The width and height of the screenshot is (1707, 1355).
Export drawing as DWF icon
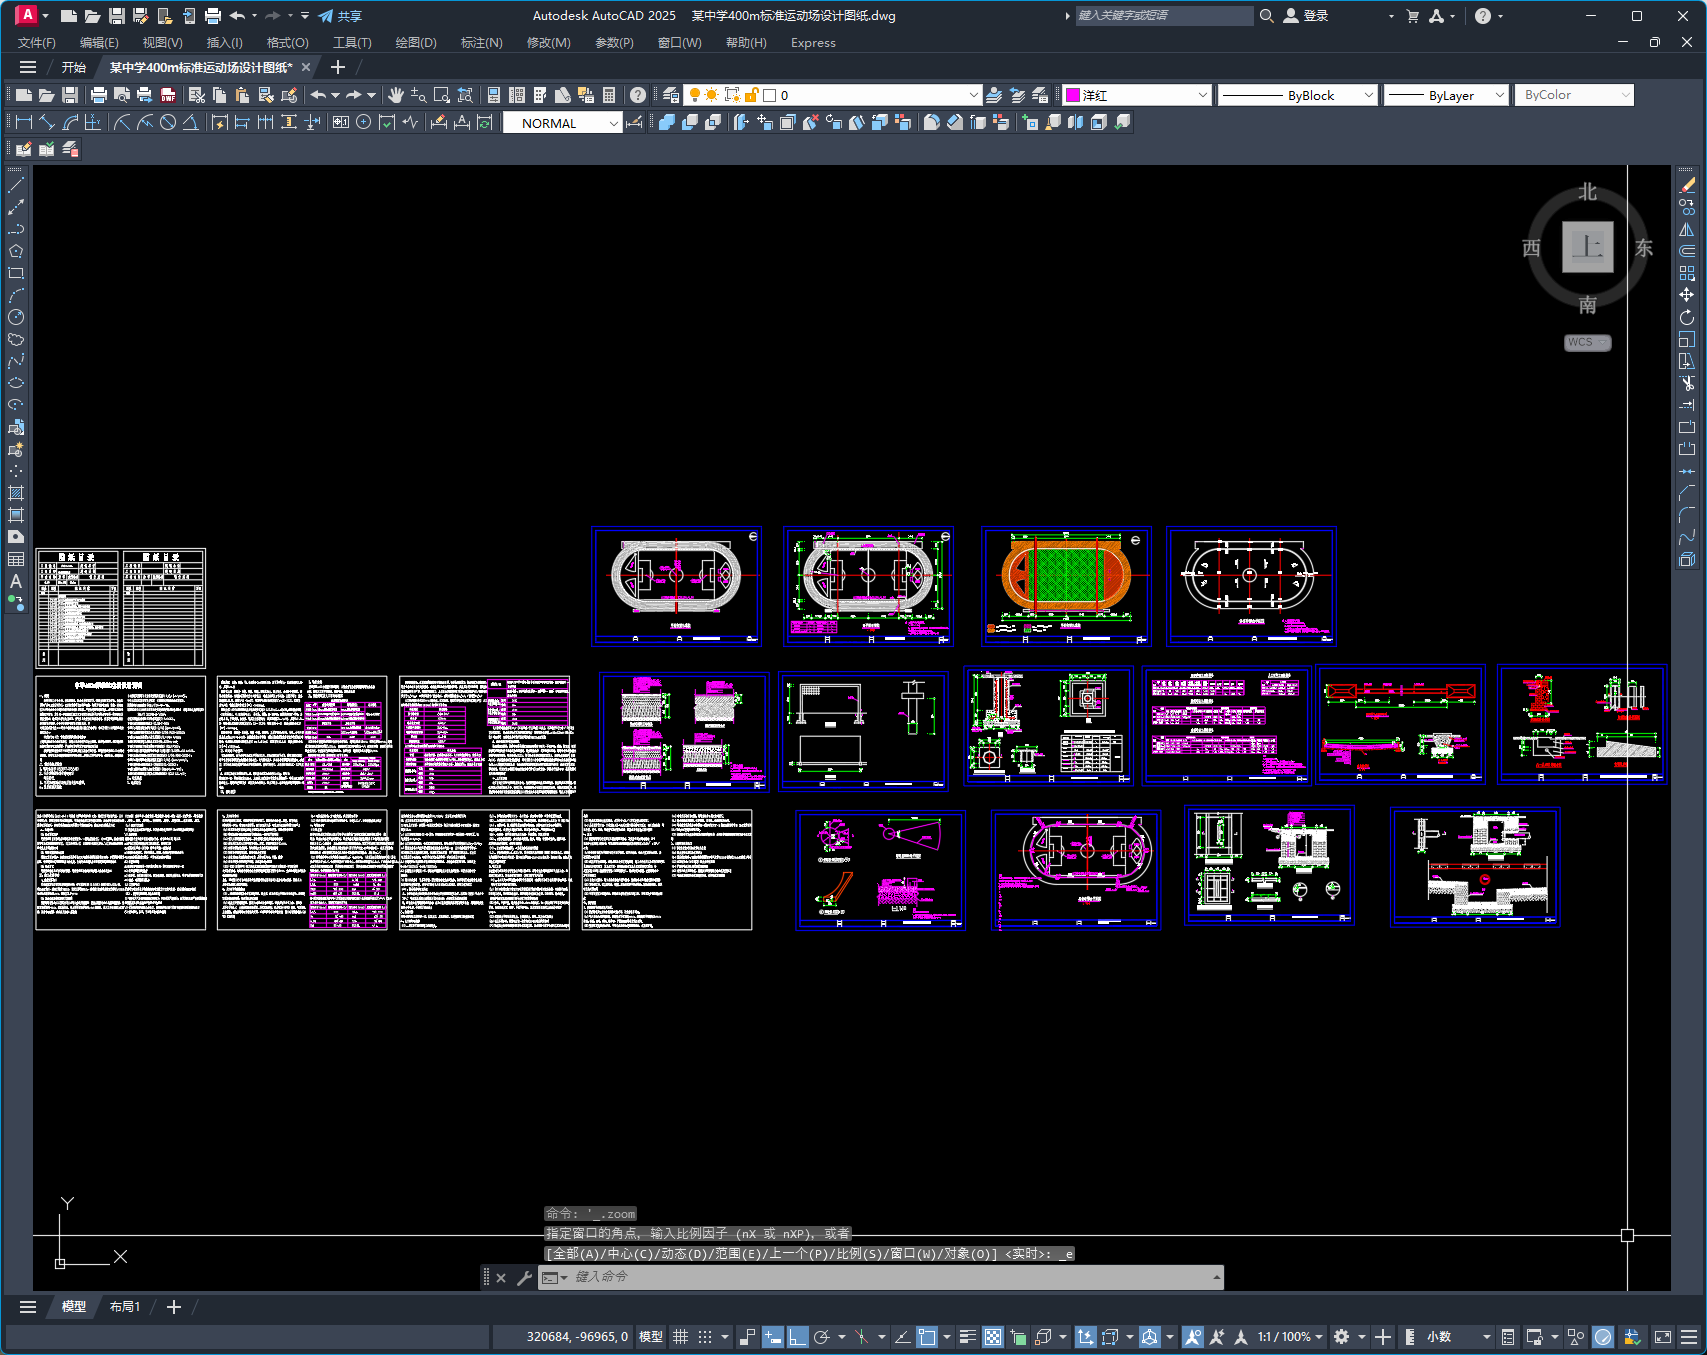(168, 95)
